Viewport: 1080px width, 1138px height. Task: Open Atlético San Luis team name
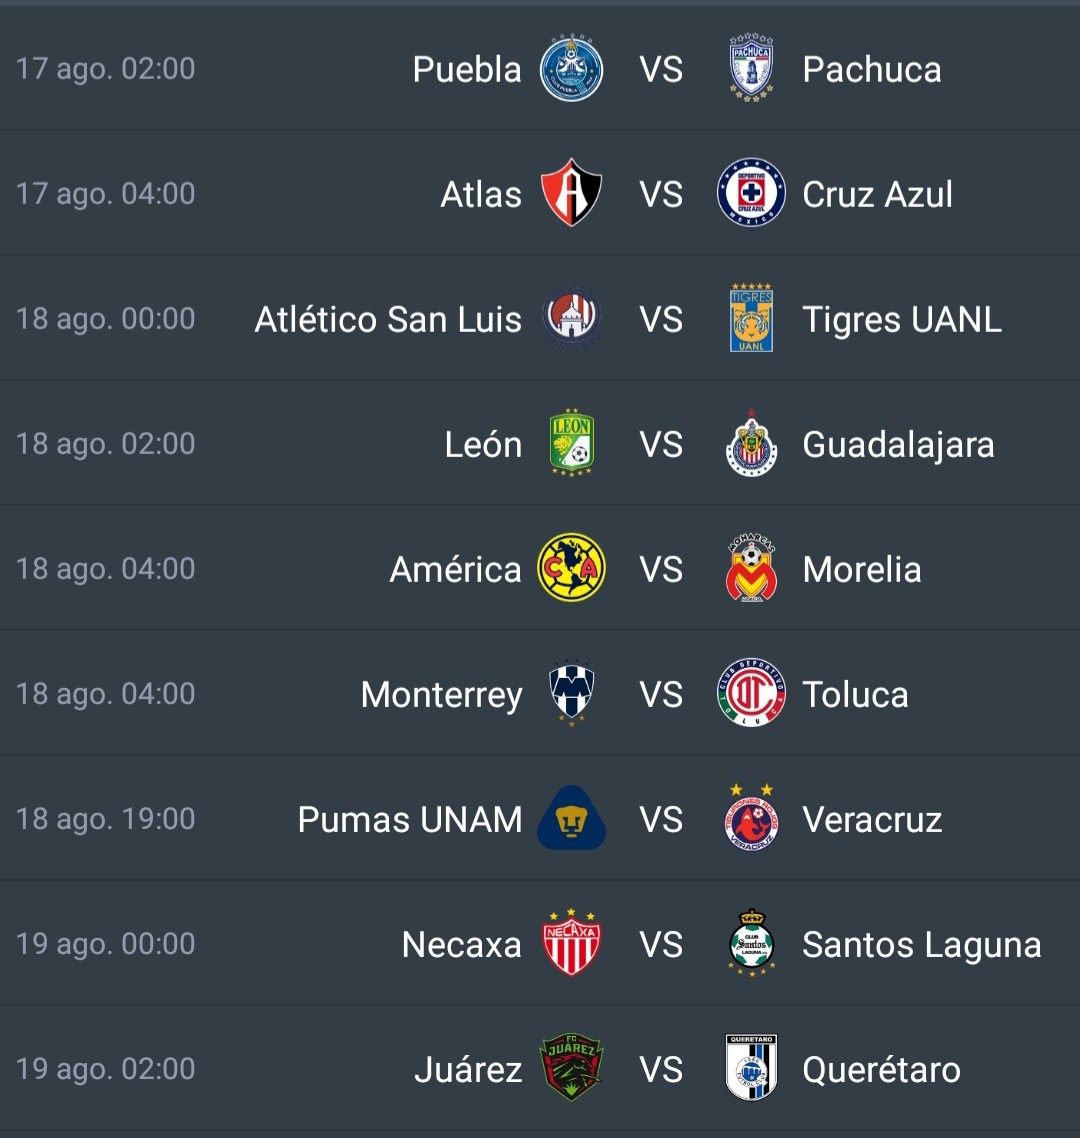[388, 319]
